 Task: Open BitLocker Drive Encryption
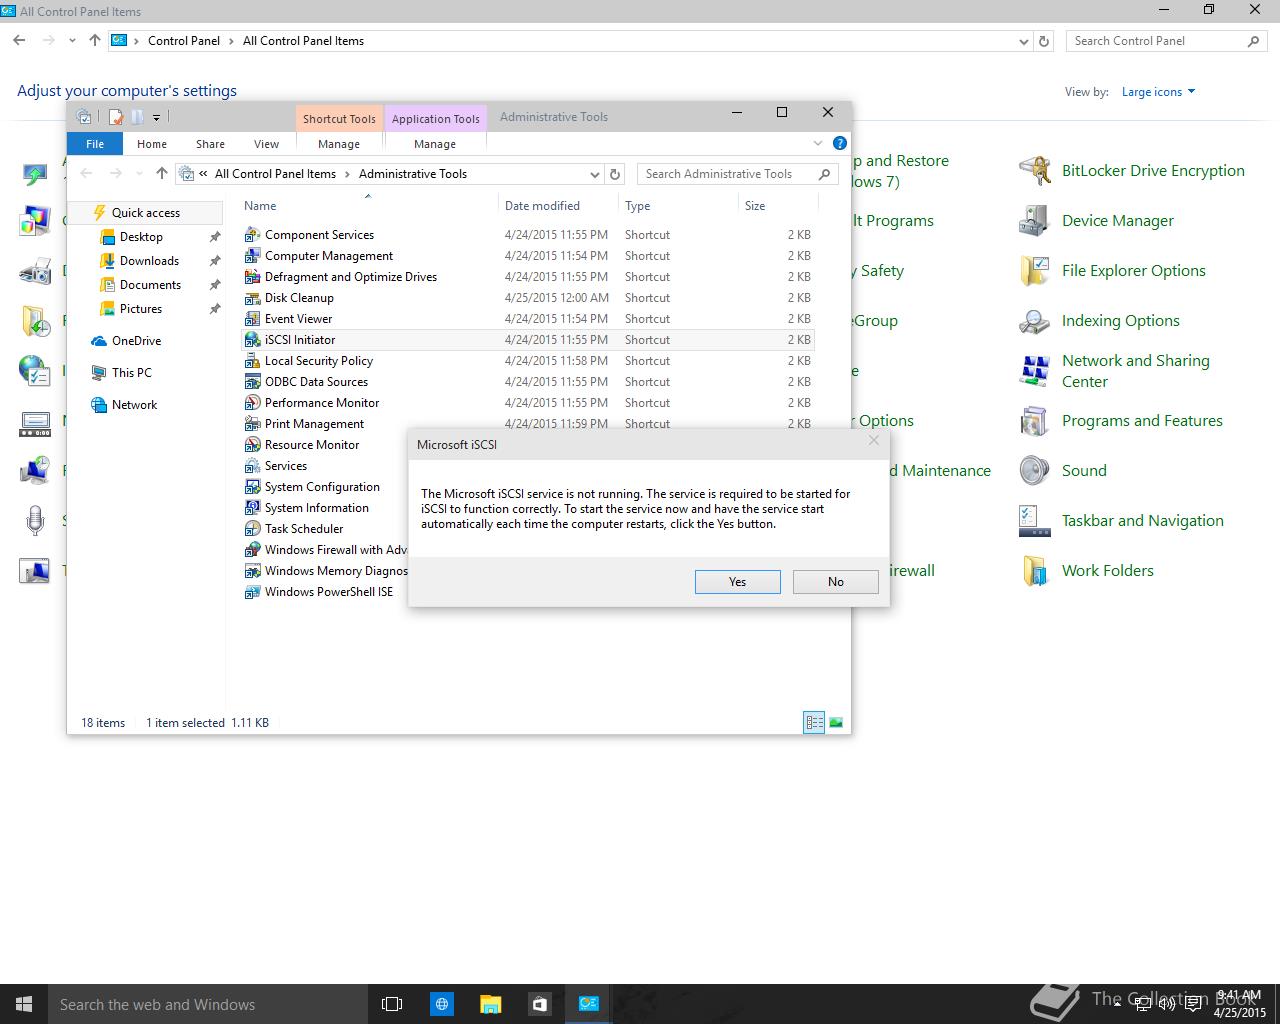pyautogui.click(x=1132, y=171)
